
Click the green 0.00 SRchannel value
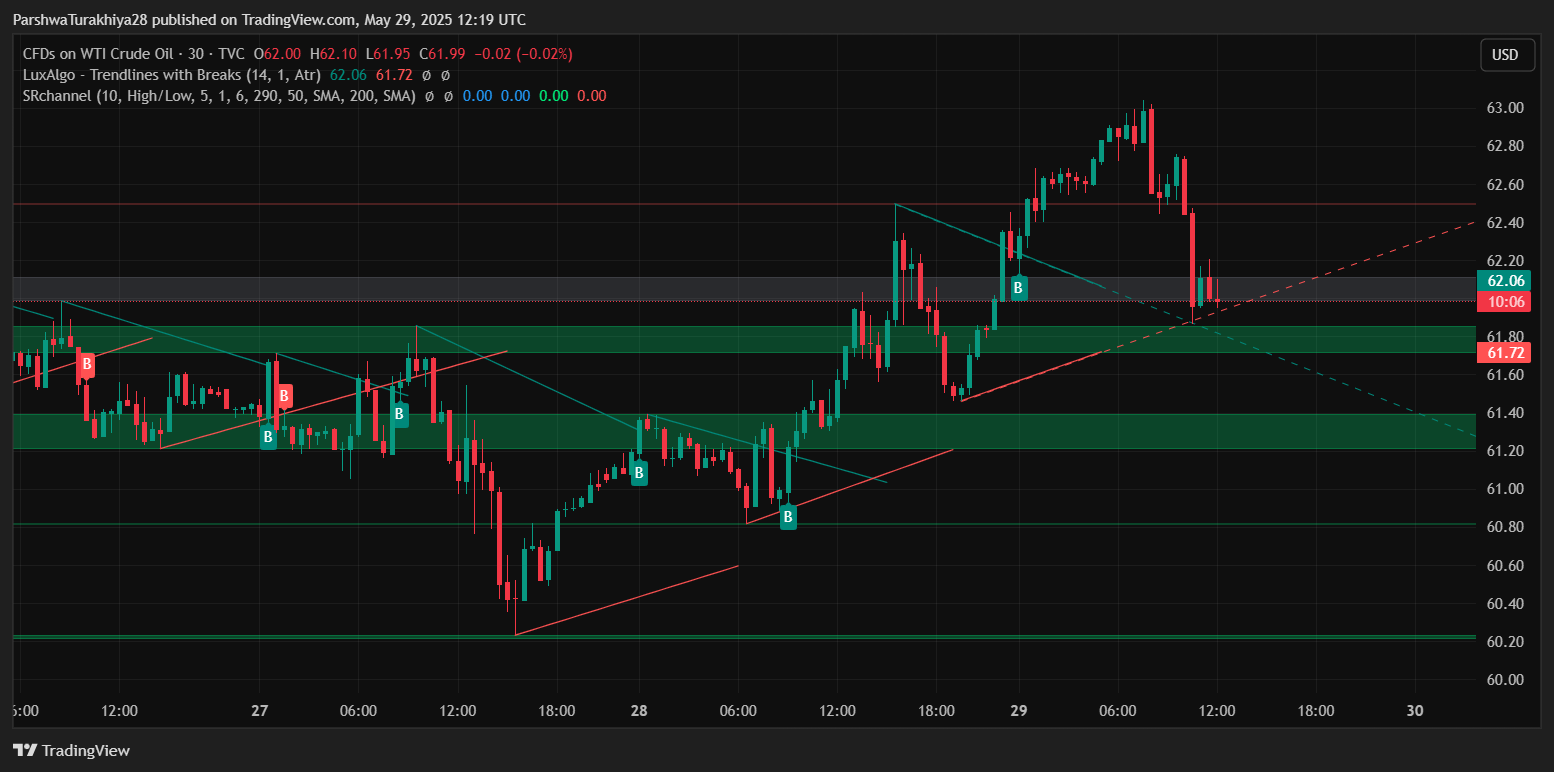coord(553,96)
